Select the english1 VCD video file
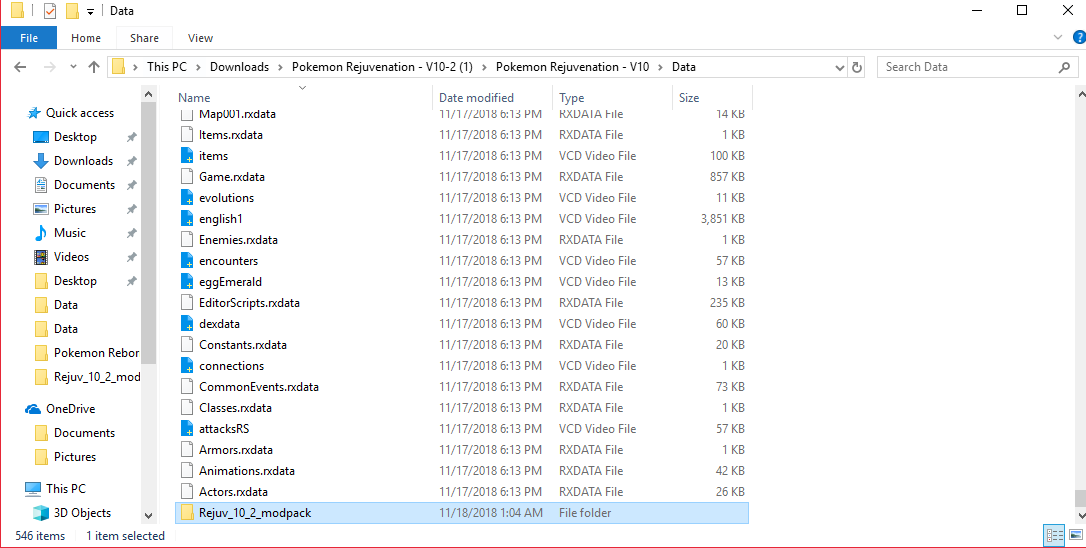This screenshot has width=1086, height=548. [221, 219]
